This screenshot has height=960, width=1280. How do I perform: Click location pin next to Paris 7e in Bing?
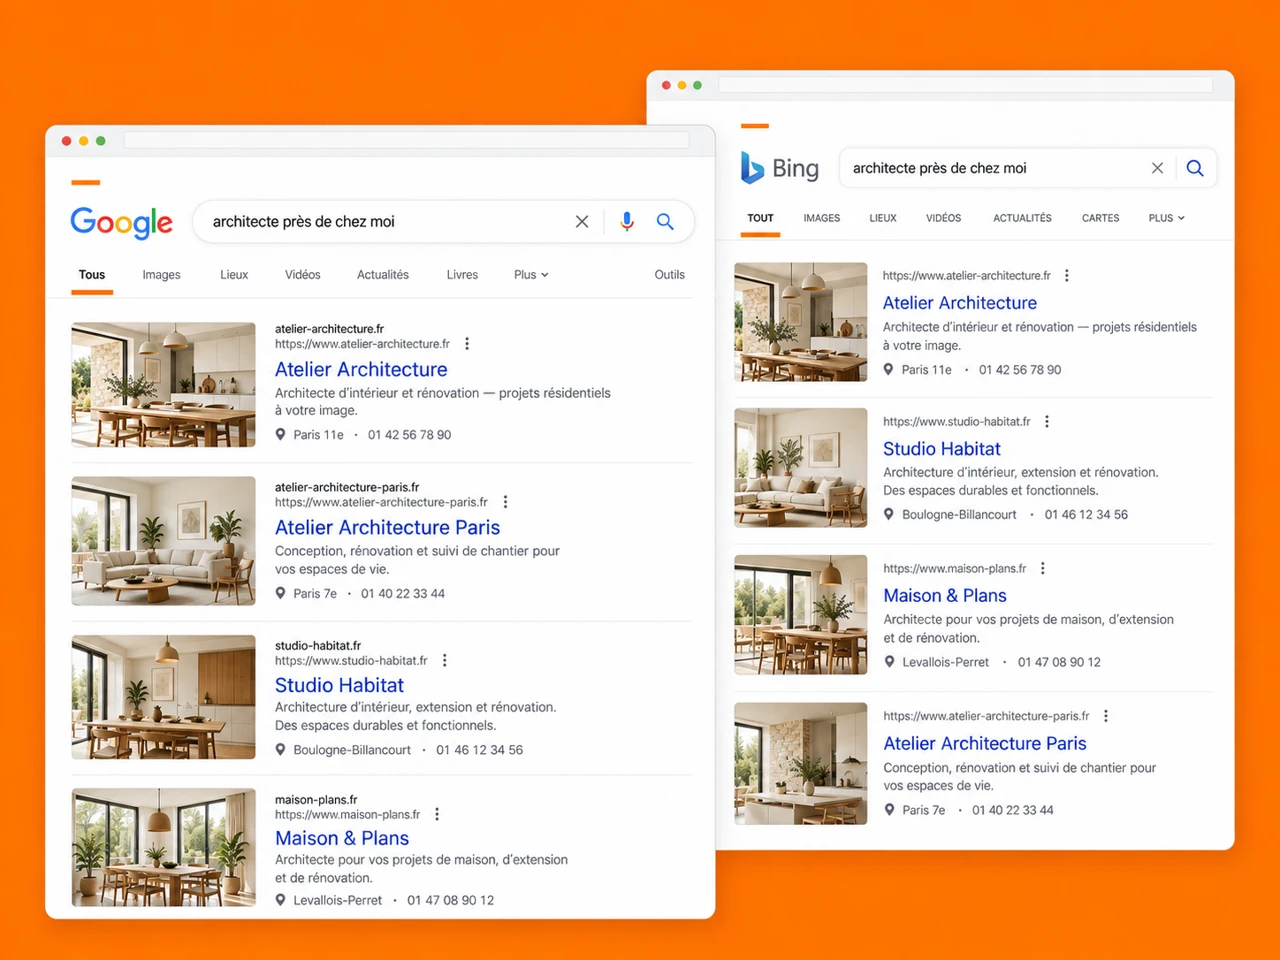[x=889, y=810]
